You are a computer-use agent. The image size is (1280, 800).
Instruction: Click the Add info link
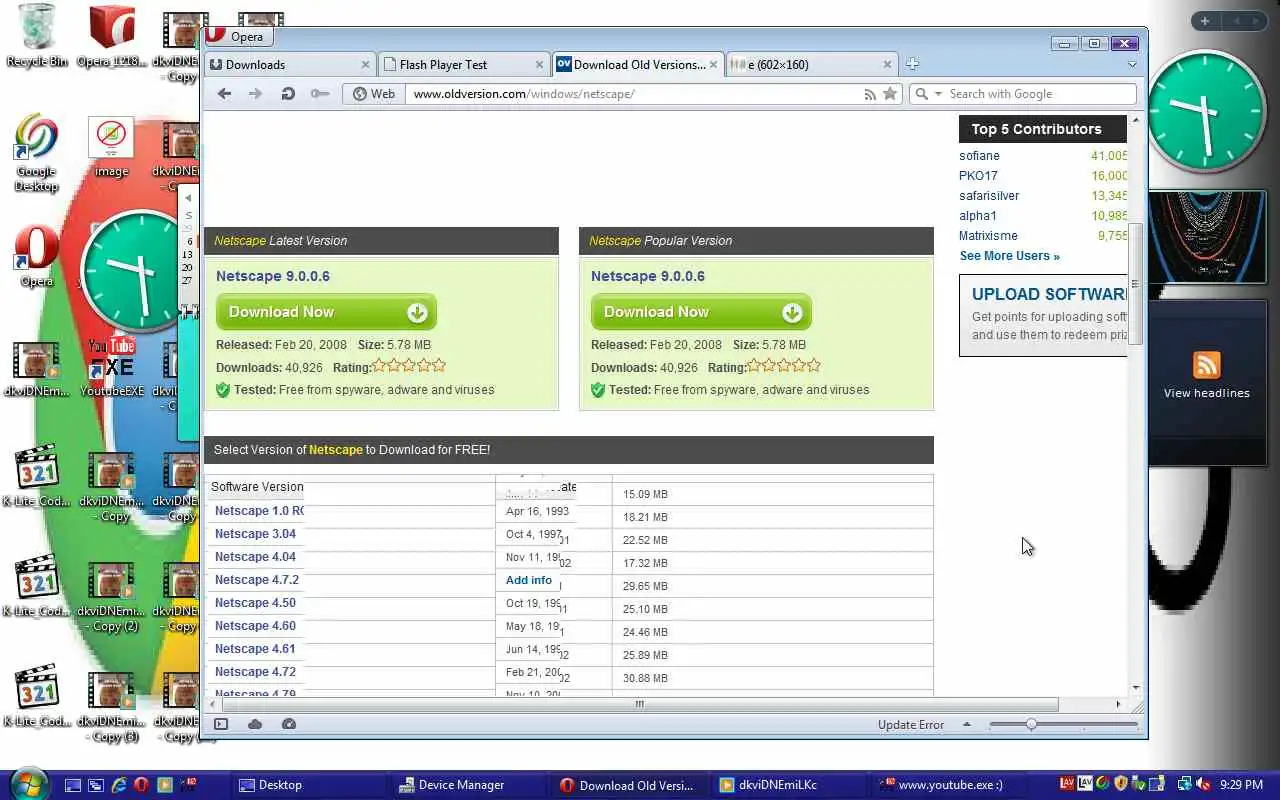point(529,580)
